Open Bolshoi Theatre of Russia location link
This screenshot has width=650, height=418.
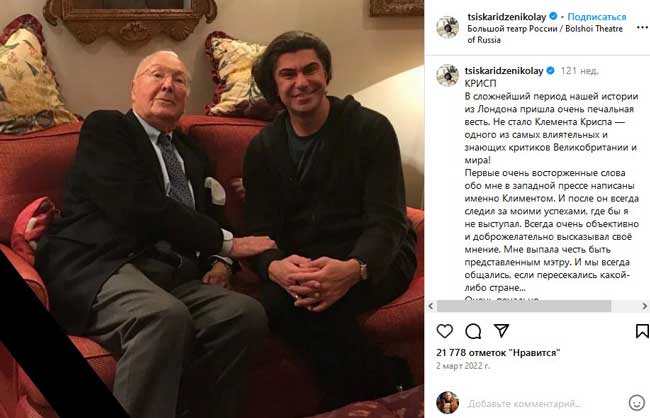point(545,34)
